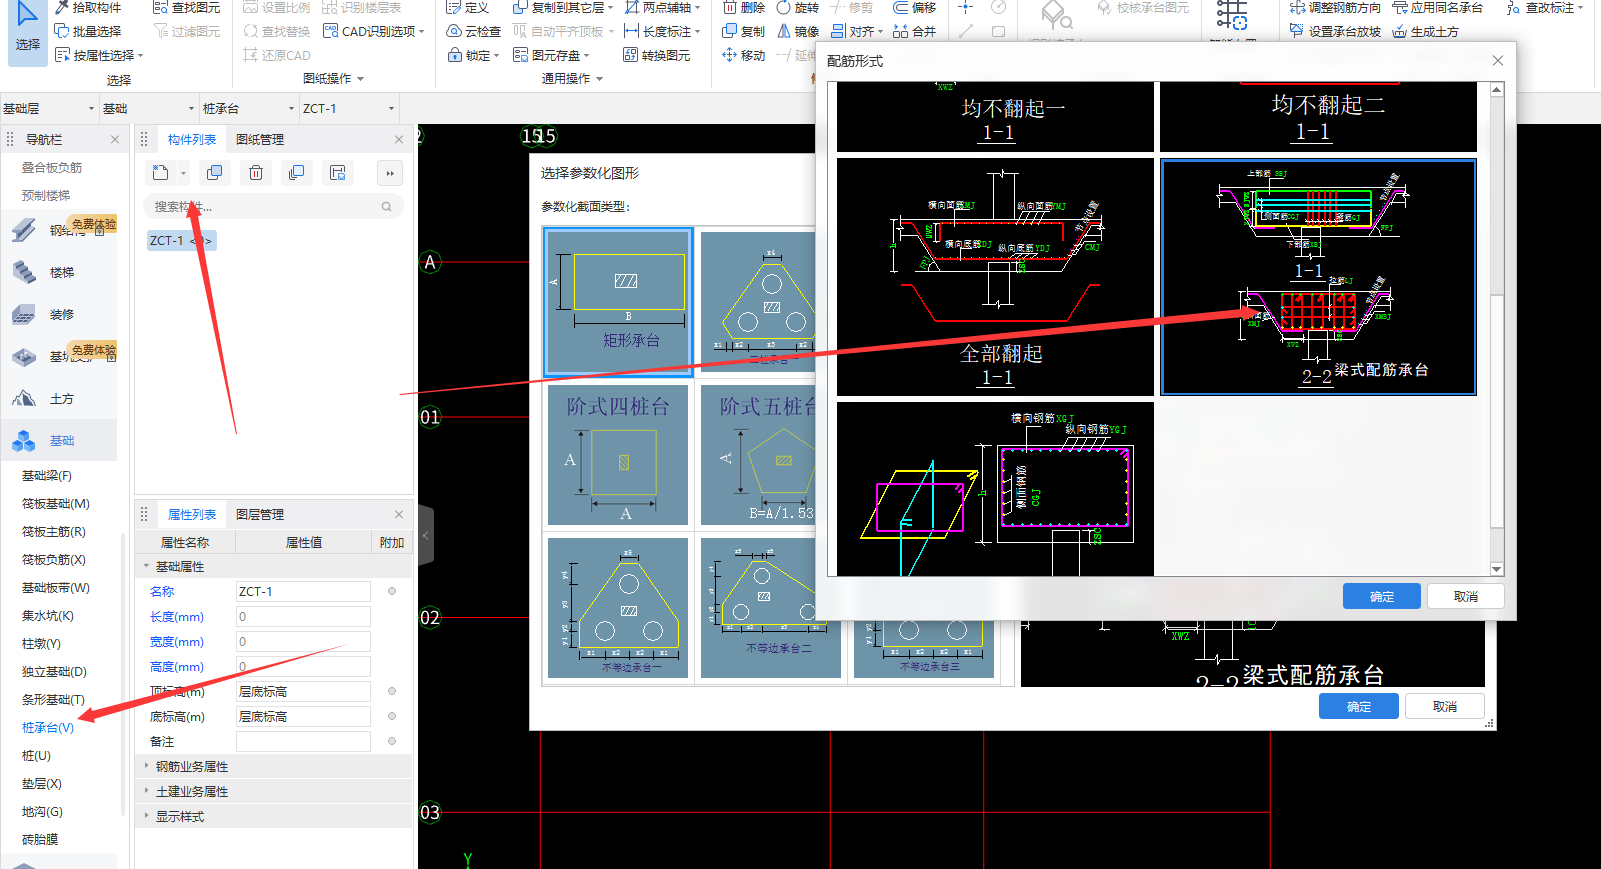Click 图元存盘 save elements tool

[x=551, y=55]
